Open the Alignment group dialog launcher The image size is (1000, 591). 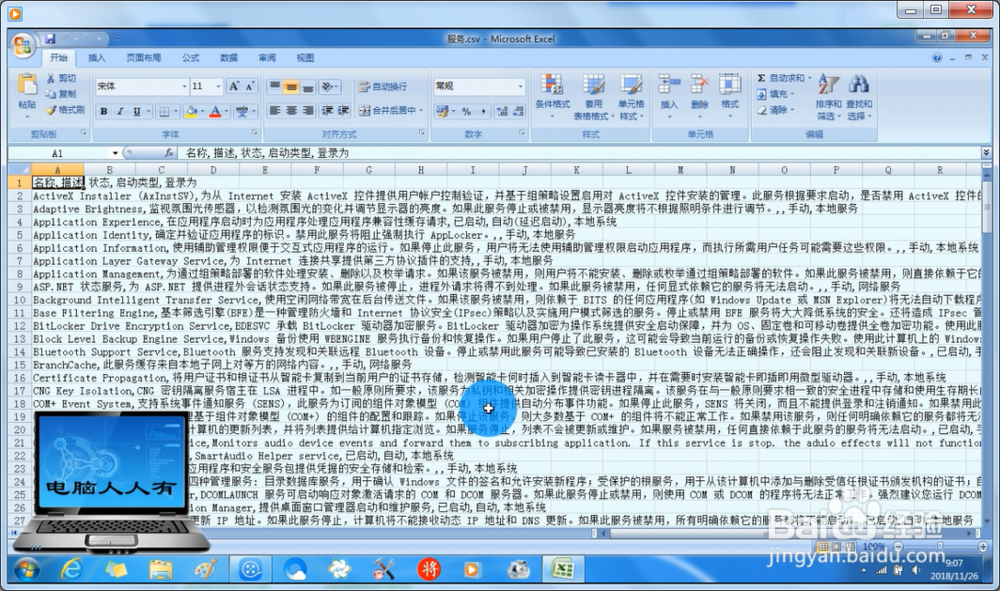click(x=422, y=133)
